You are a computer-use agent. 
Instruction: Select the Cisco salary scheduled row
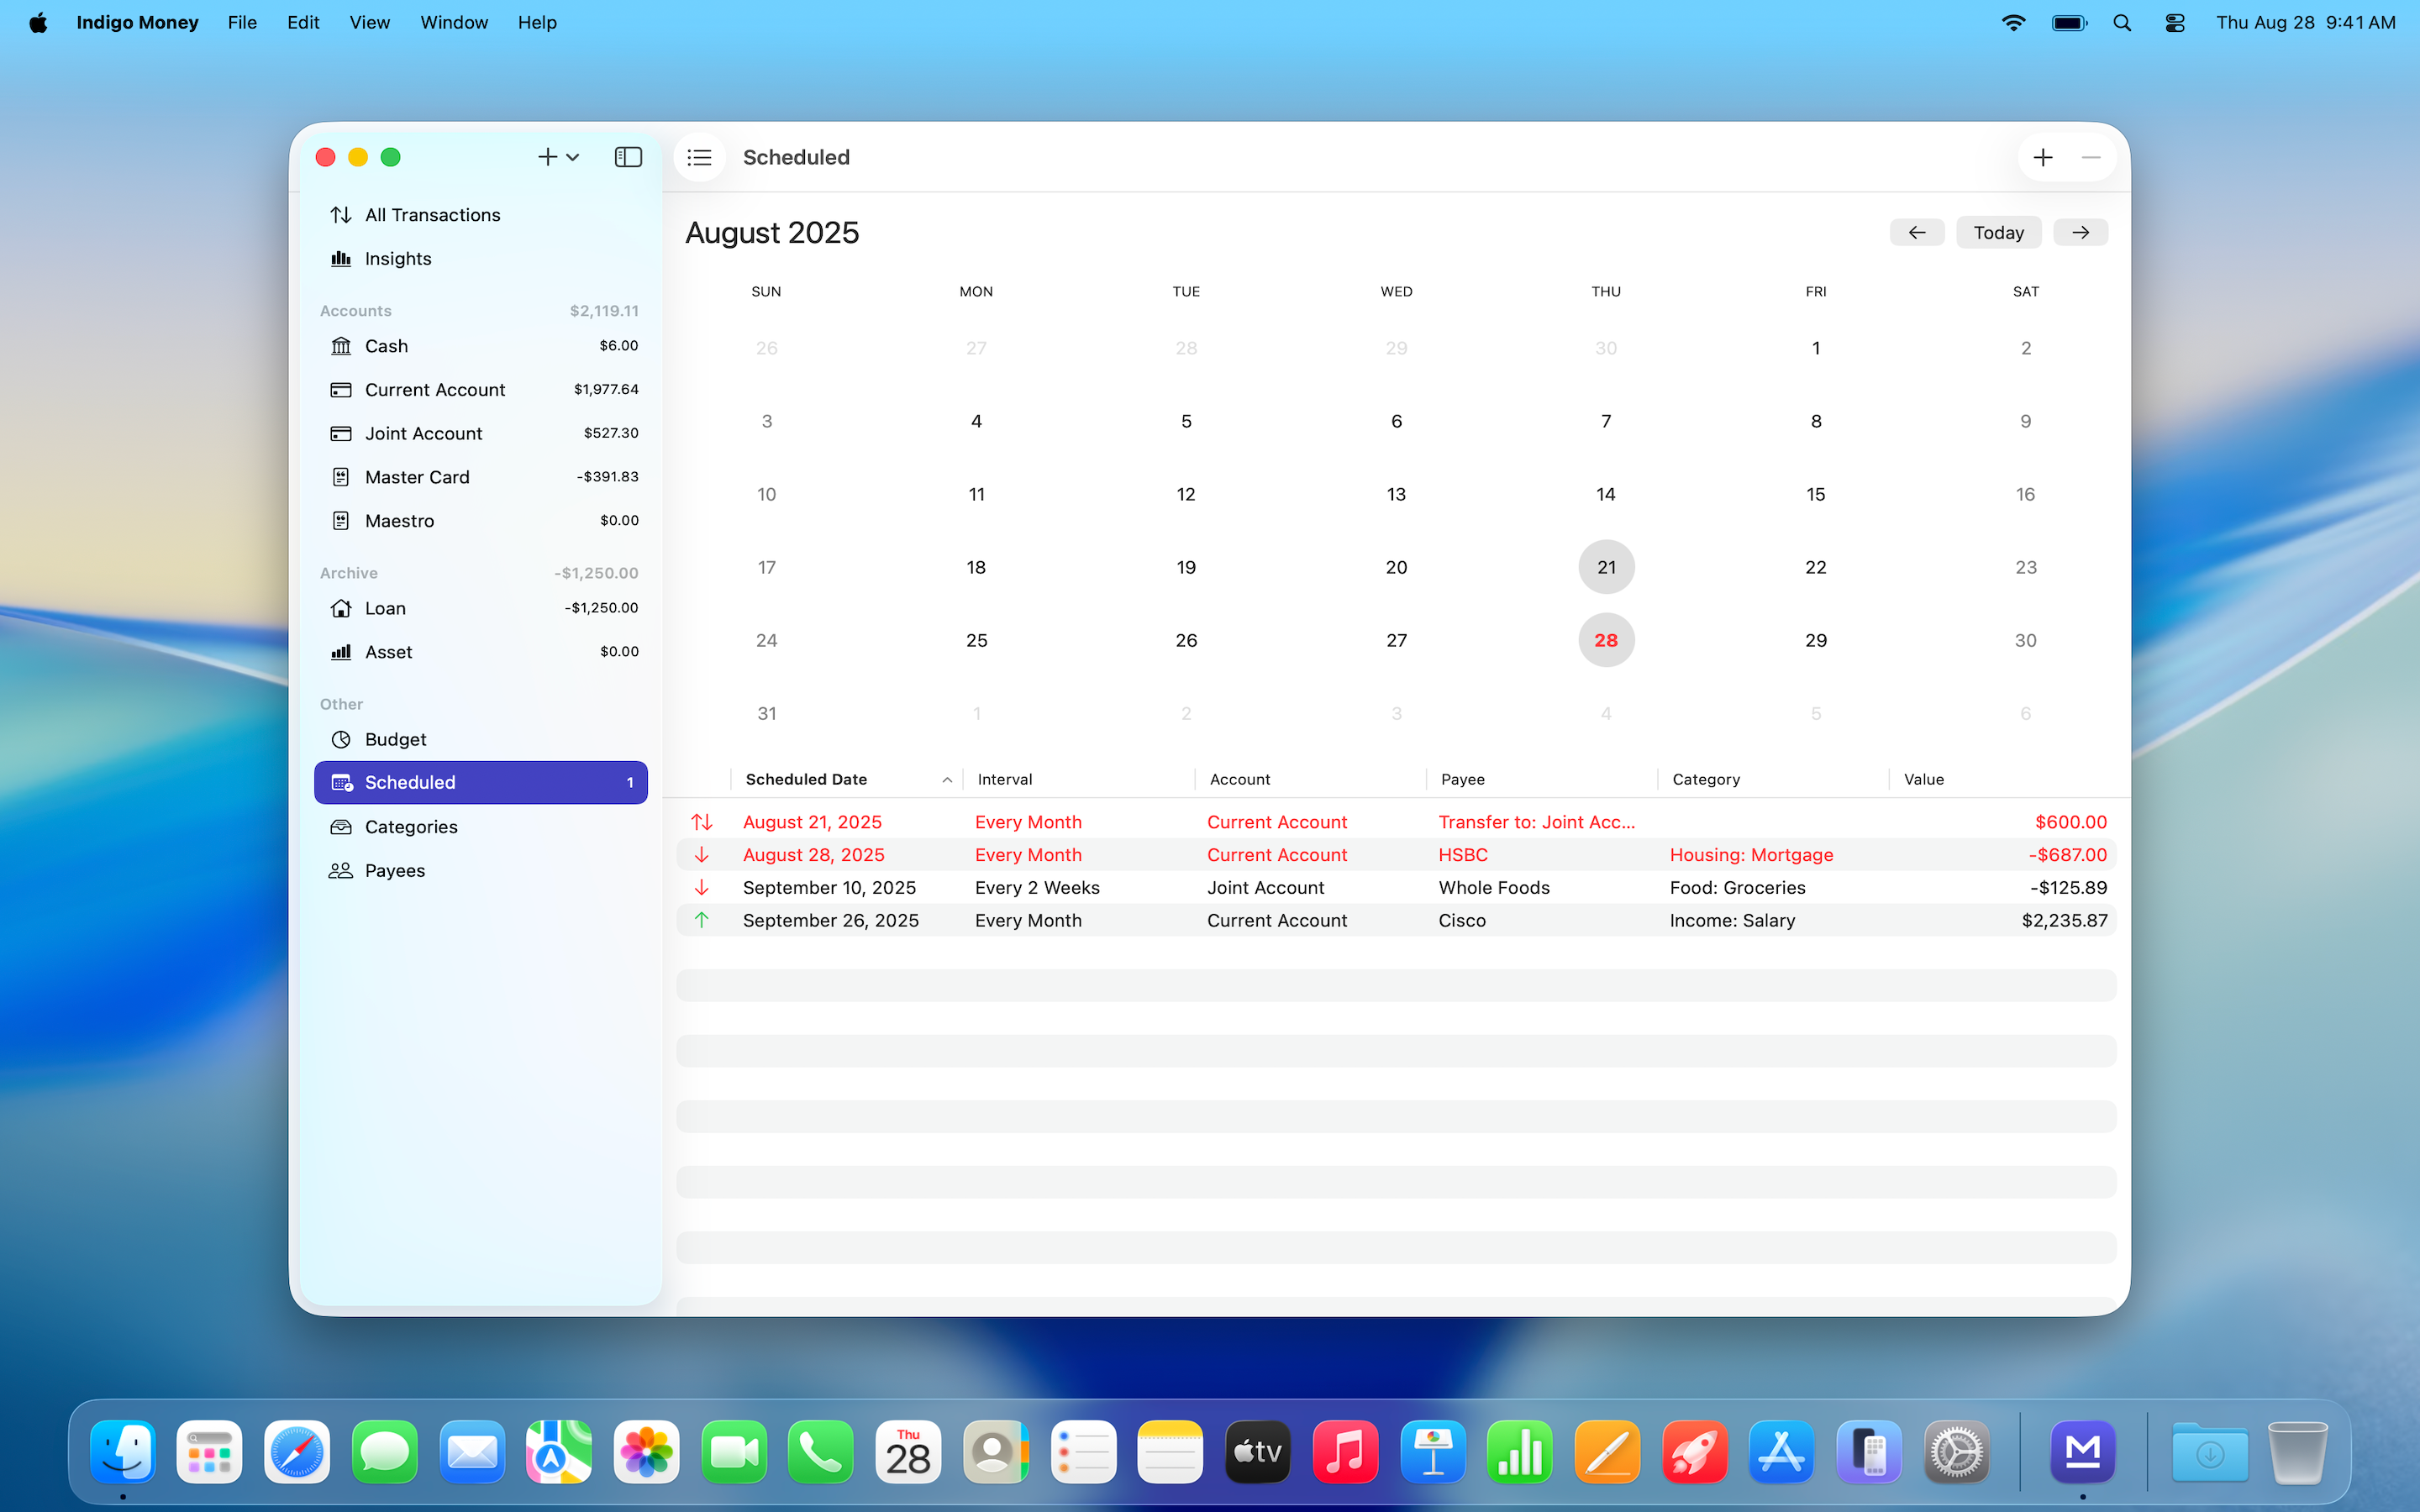click(1396, 921)
